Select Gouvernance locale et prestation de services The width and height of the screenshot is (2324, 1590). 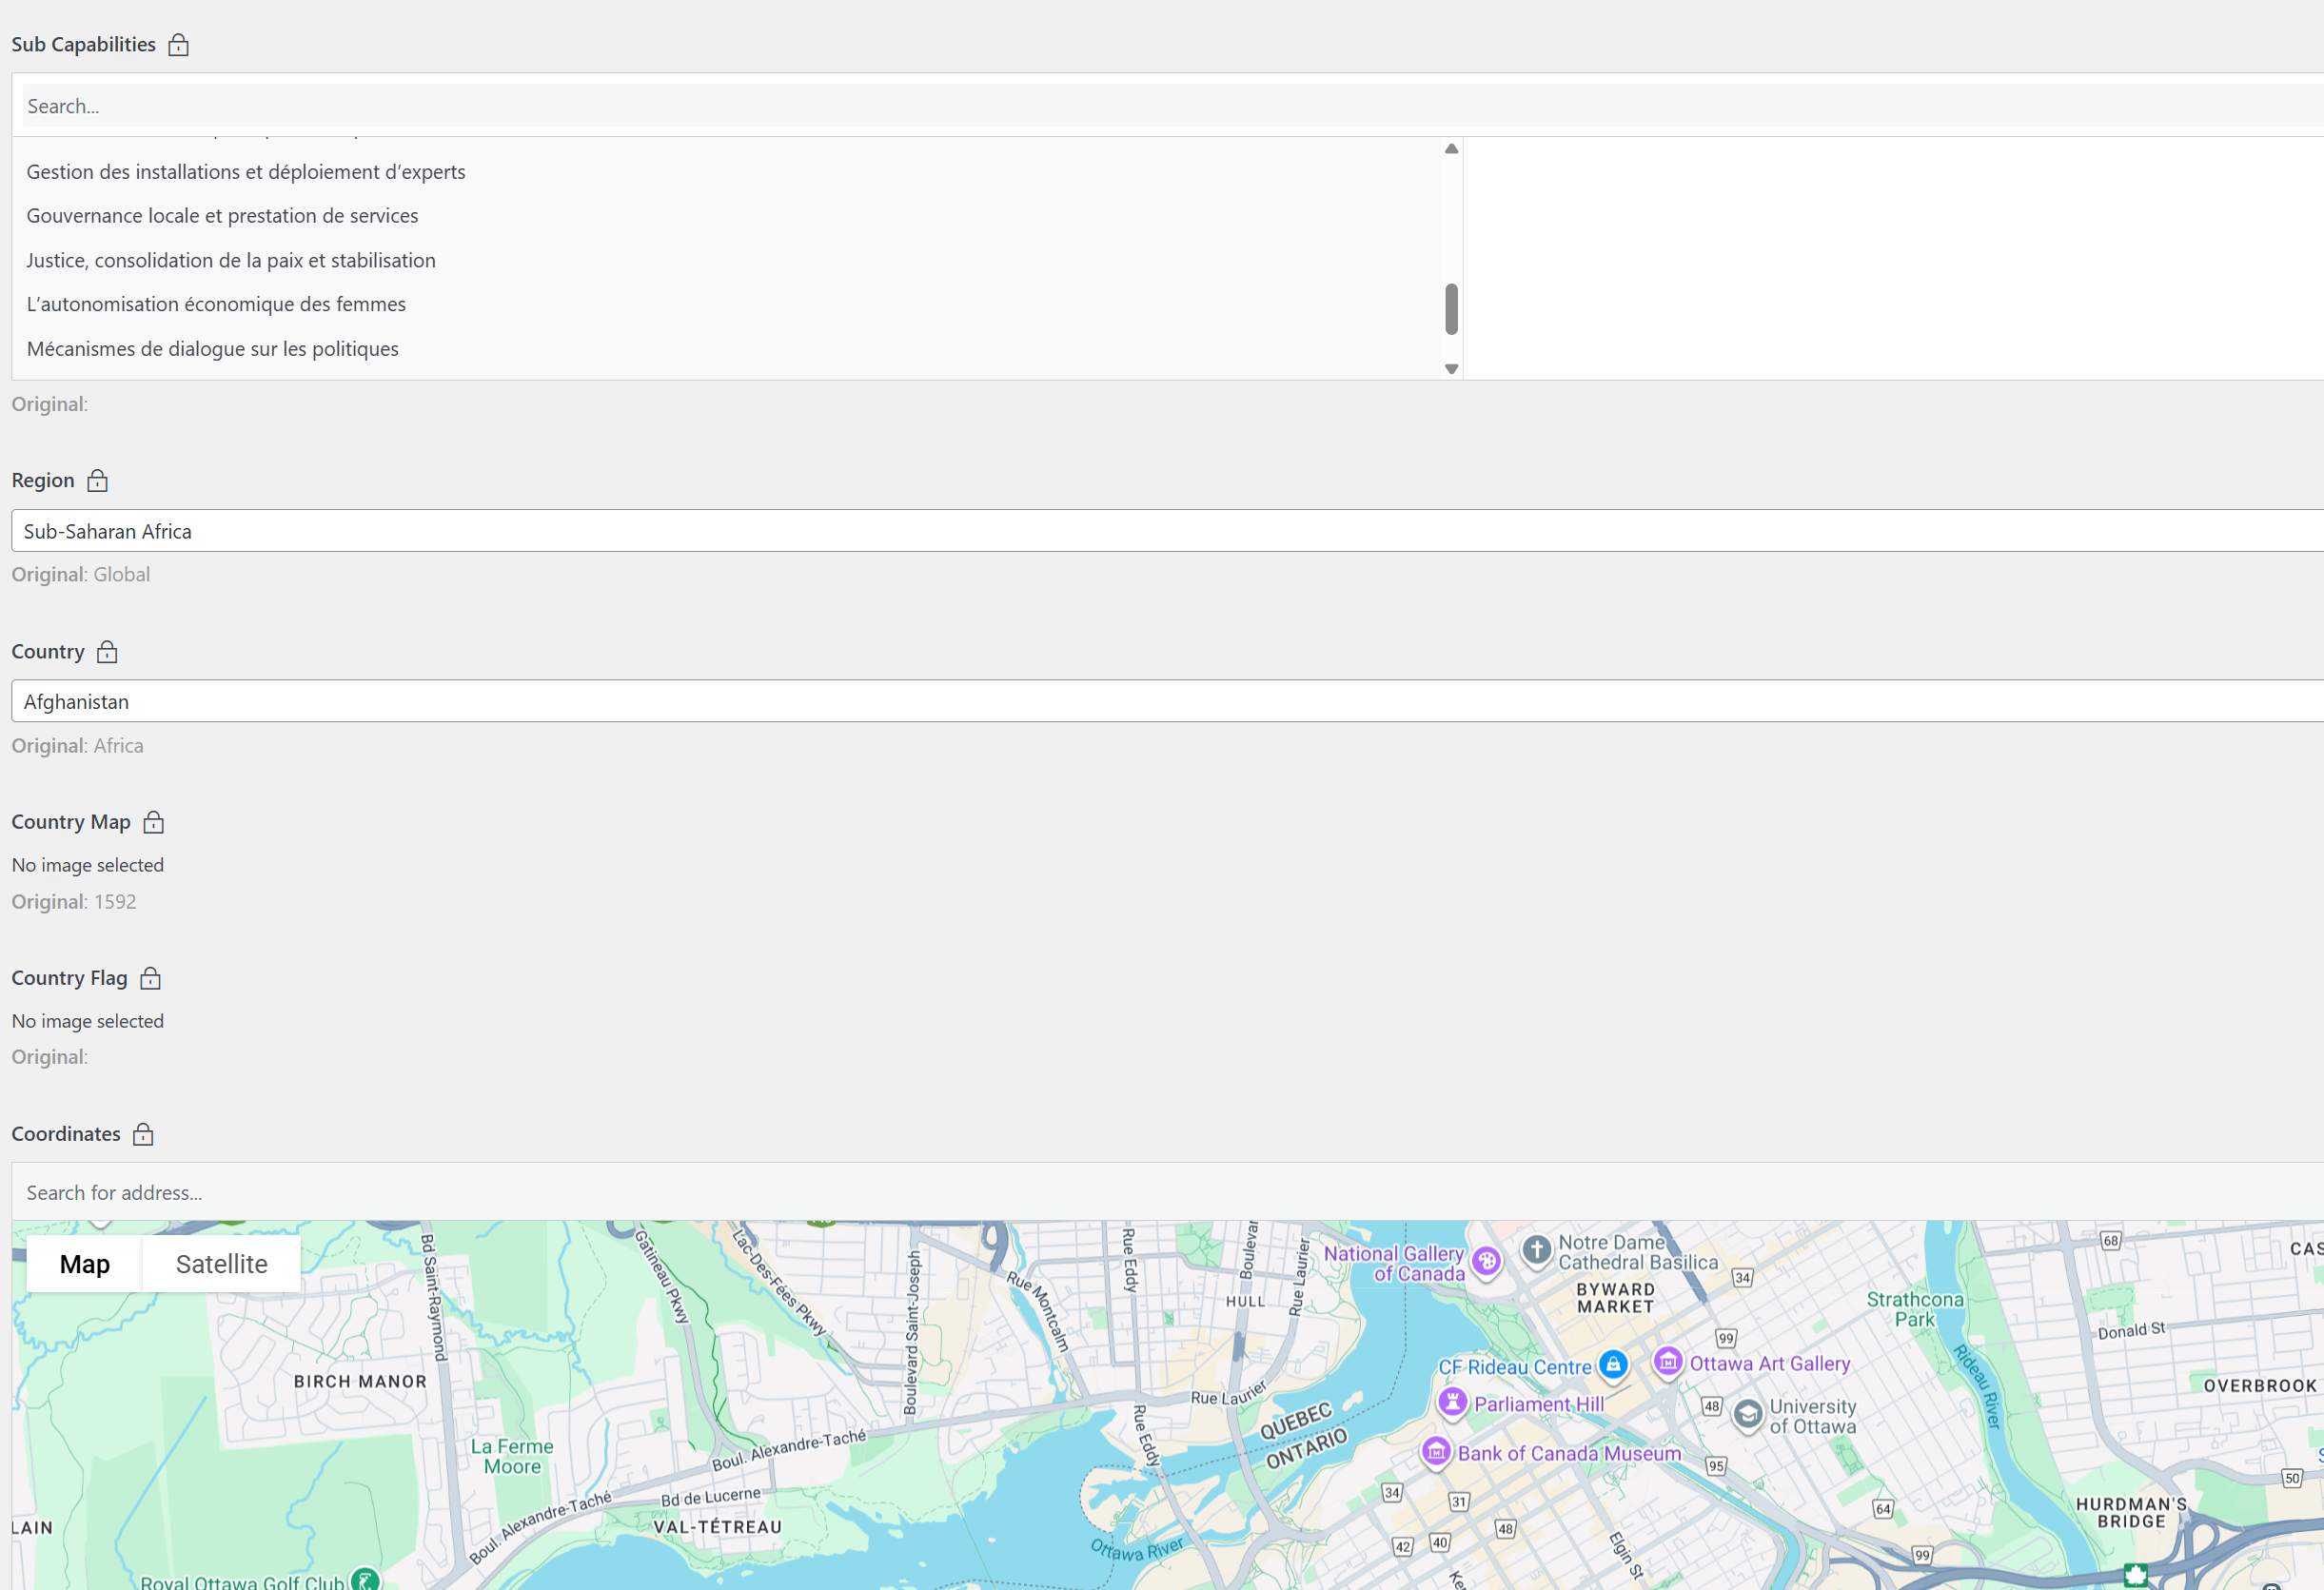point(222,216)
